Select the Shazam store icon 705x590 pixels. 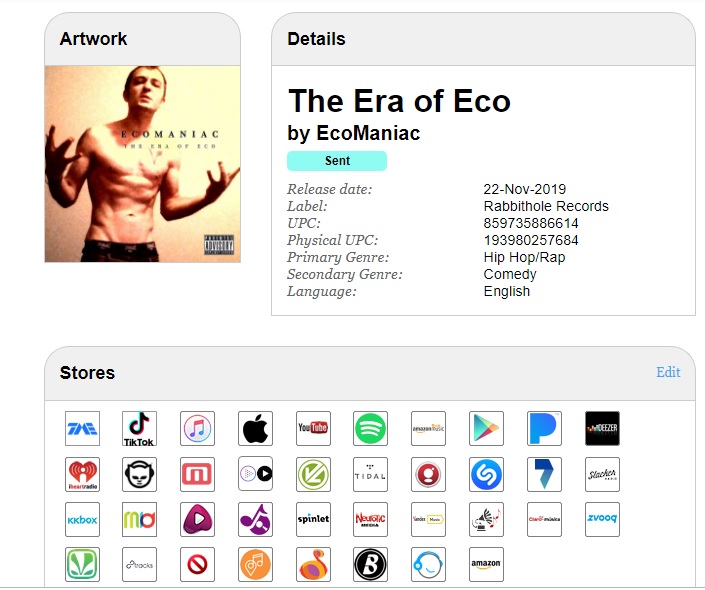[x=486, y=474]
